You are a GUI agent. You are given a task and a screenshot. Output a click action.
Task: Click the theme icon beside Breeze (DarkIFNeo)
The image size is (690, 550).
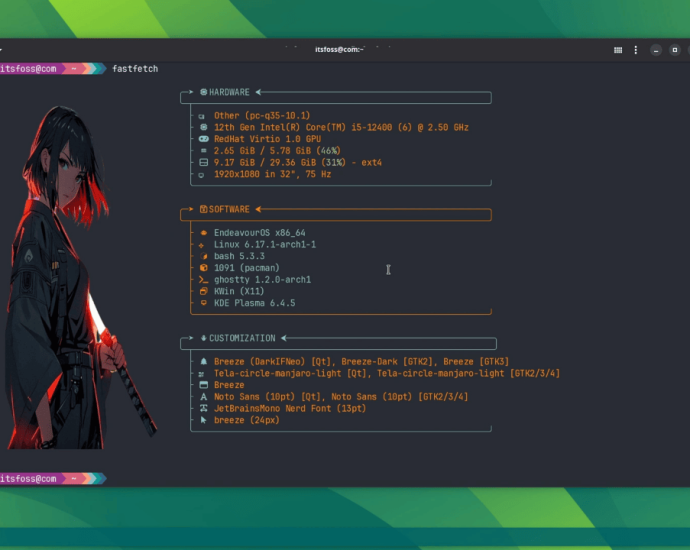[x=203, y=361]
